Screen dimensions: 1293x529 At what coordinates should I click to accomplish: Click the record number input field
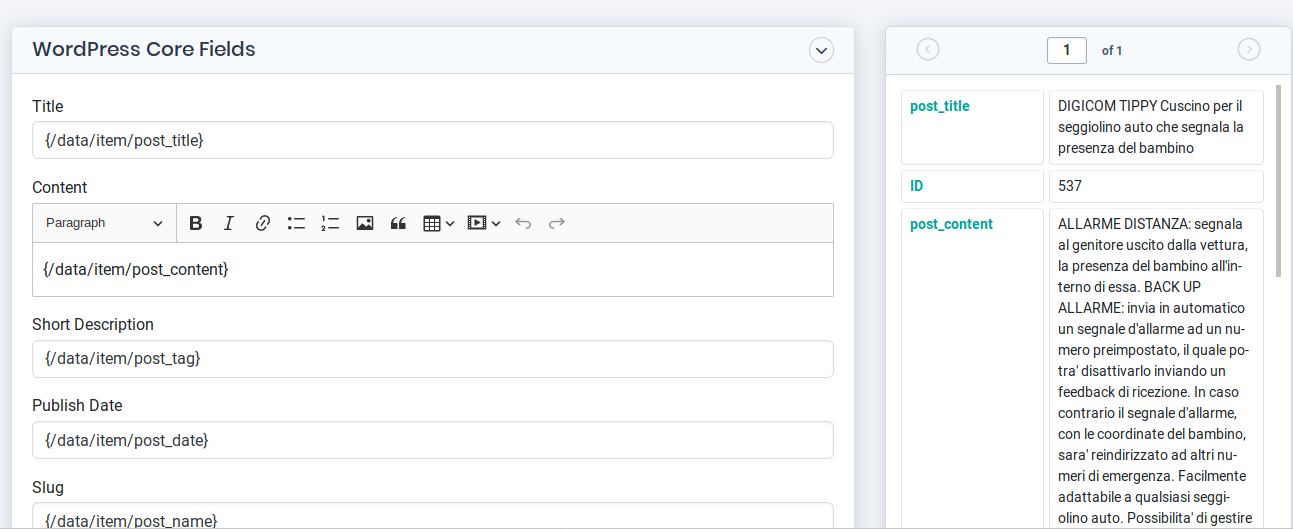point(1067,50)
